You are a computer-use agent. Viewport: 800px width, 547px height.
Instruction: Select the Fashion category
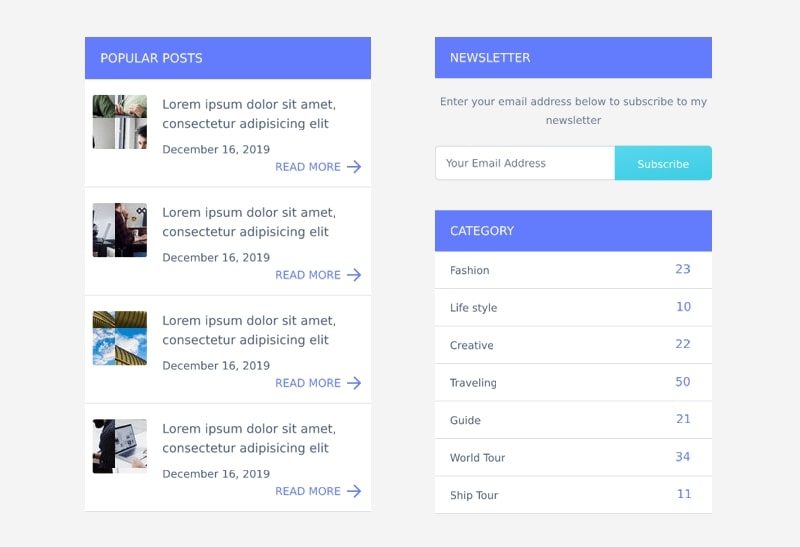573,270
